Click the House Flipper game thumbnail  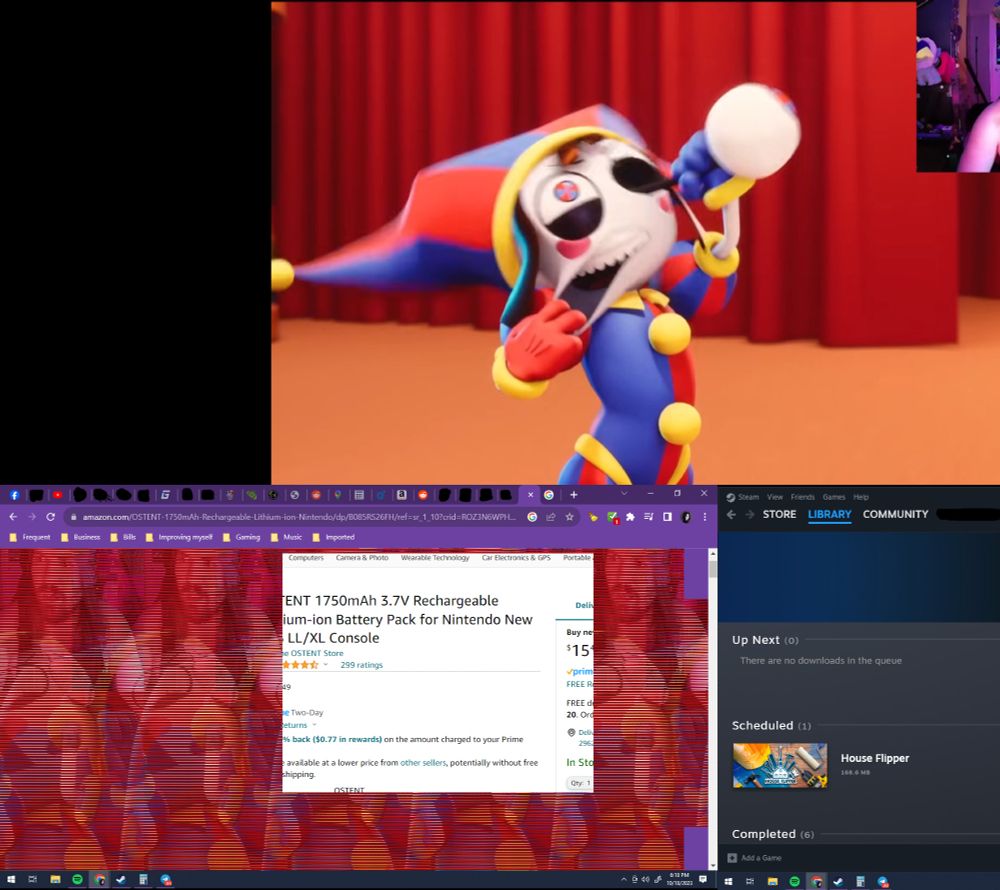tap(780, 765)
